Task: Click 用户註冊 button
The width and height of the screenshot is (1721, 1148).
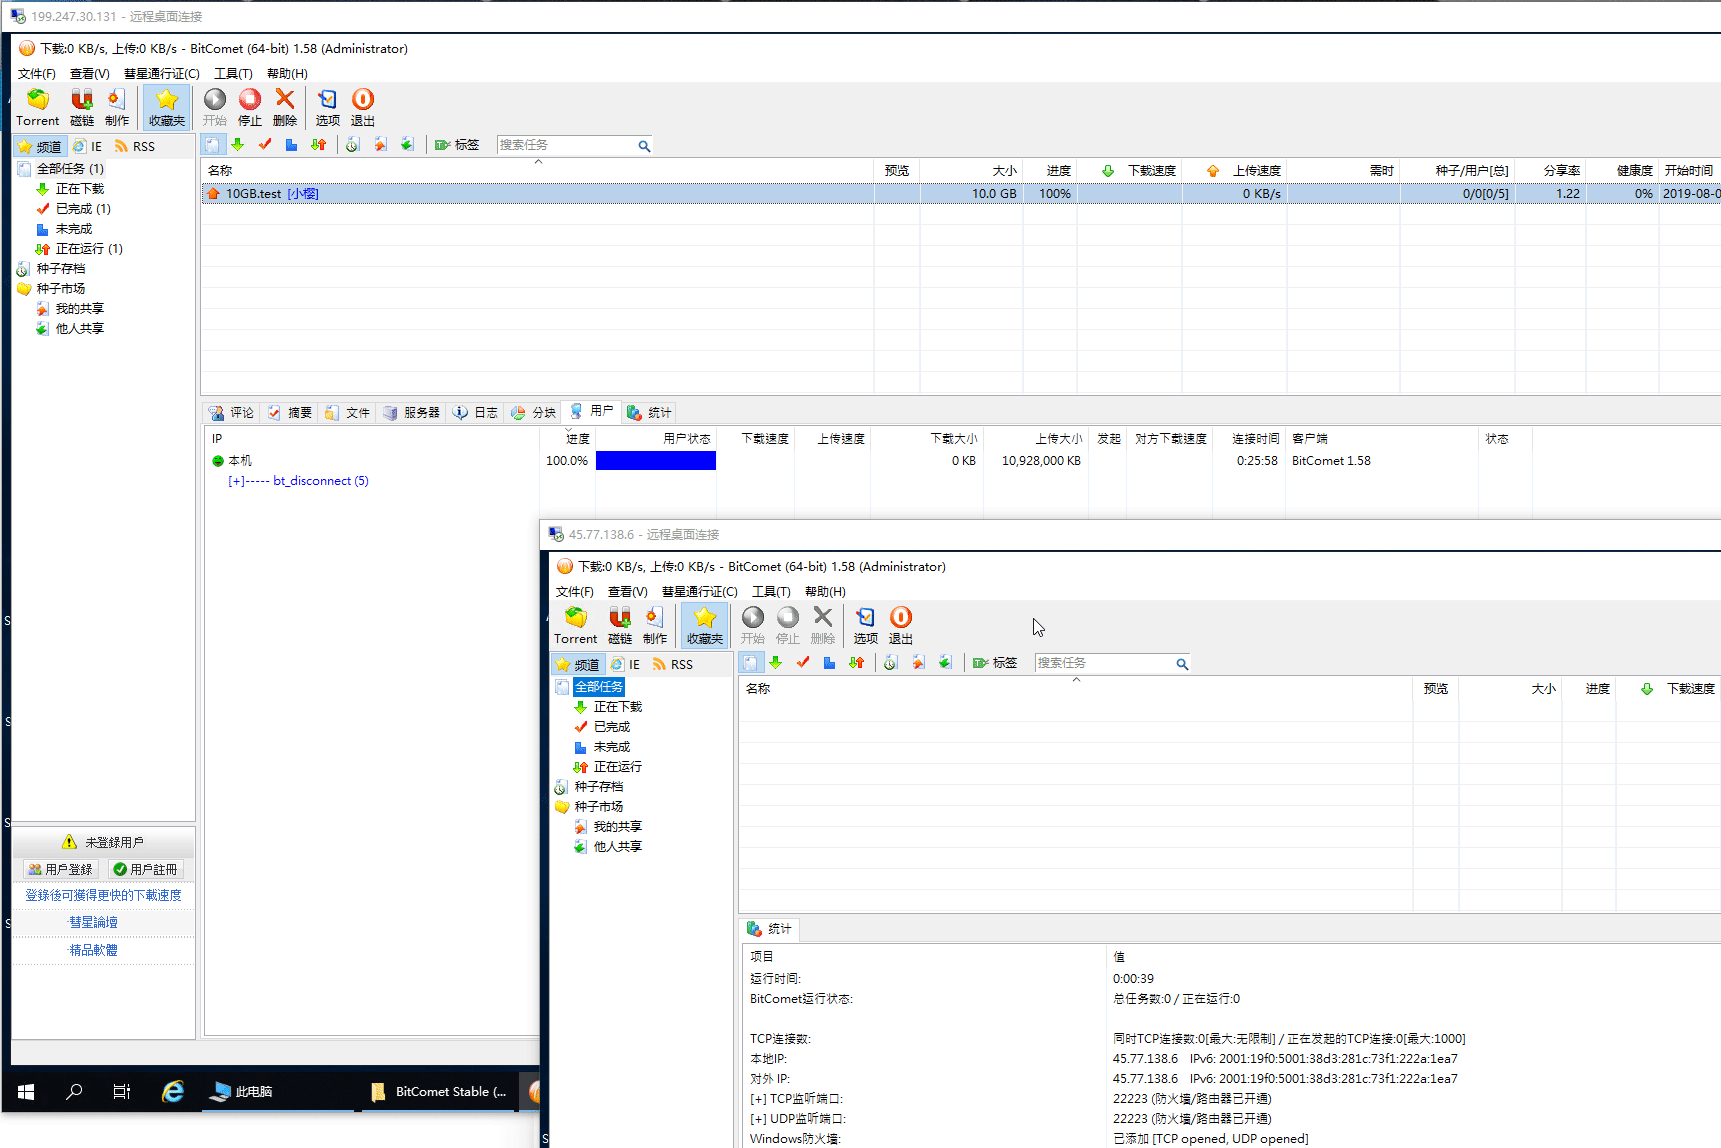Action: (146, 870)
